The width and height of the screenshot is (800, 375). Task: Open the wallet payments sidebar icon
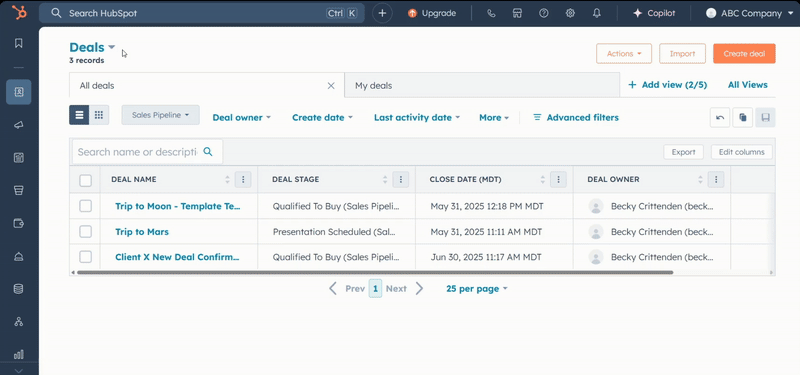tap(19, 223)
